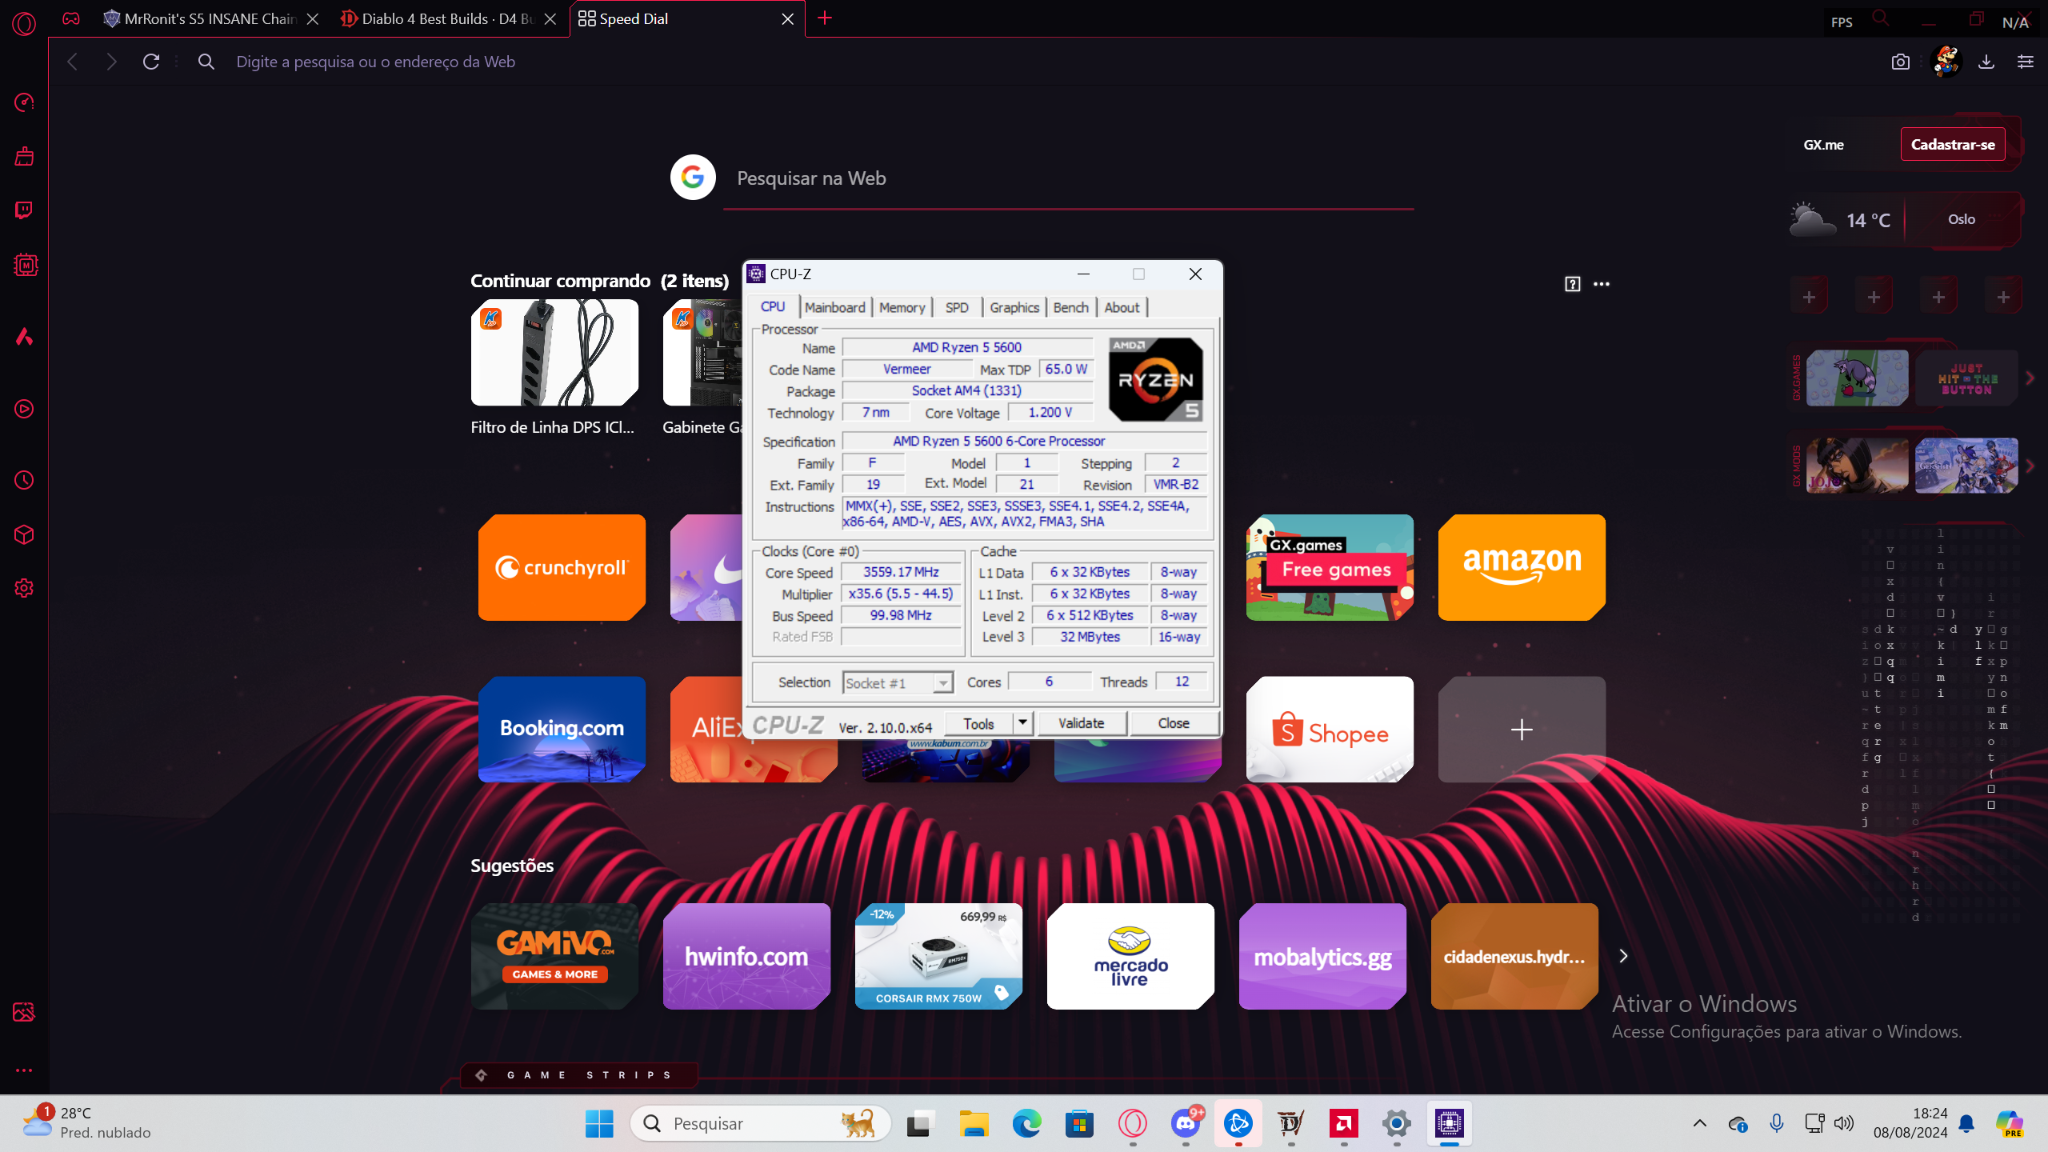This screenshot has width=2048, height=1152.
Task: Open three-dots options for Continuar comprando
Action: coord(1601,284)
